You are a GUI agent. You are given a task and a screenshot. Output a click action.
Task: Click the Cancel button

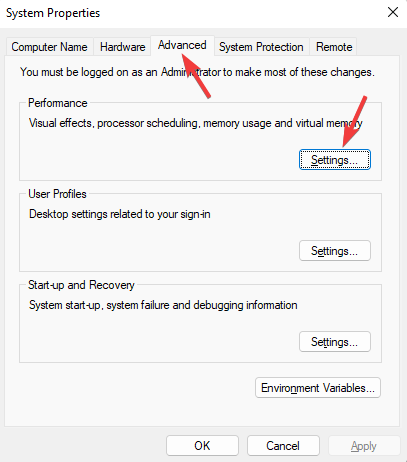(283, 446)
